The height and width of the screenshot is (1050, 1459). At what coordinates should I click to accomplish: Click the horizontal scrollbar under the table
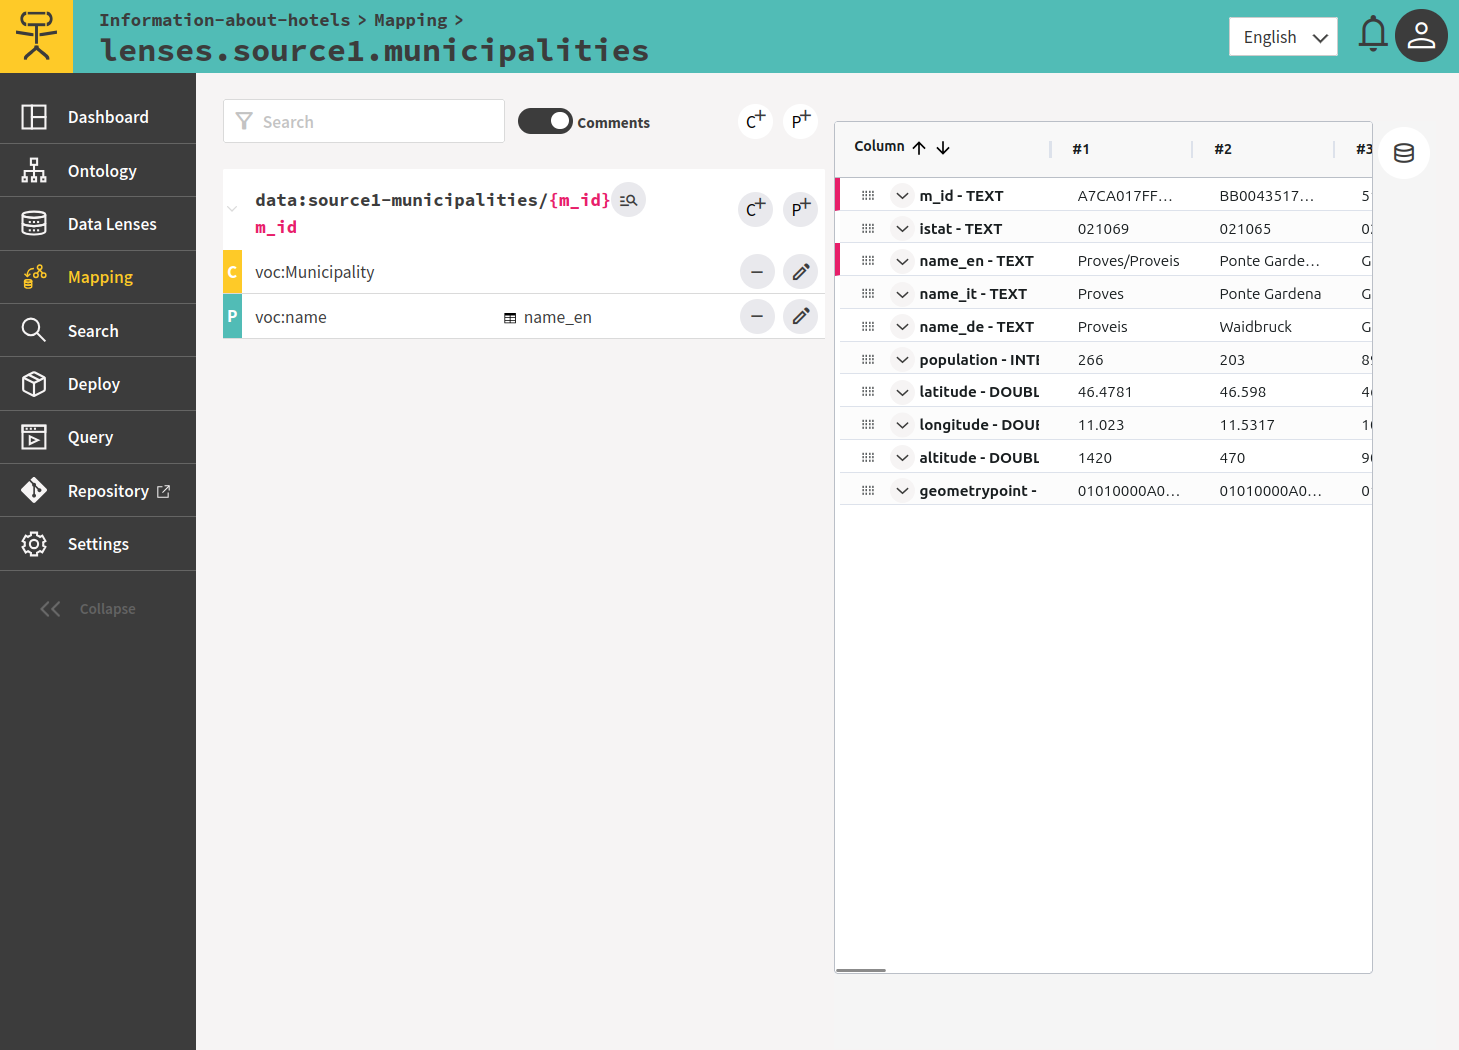[861, 970]
